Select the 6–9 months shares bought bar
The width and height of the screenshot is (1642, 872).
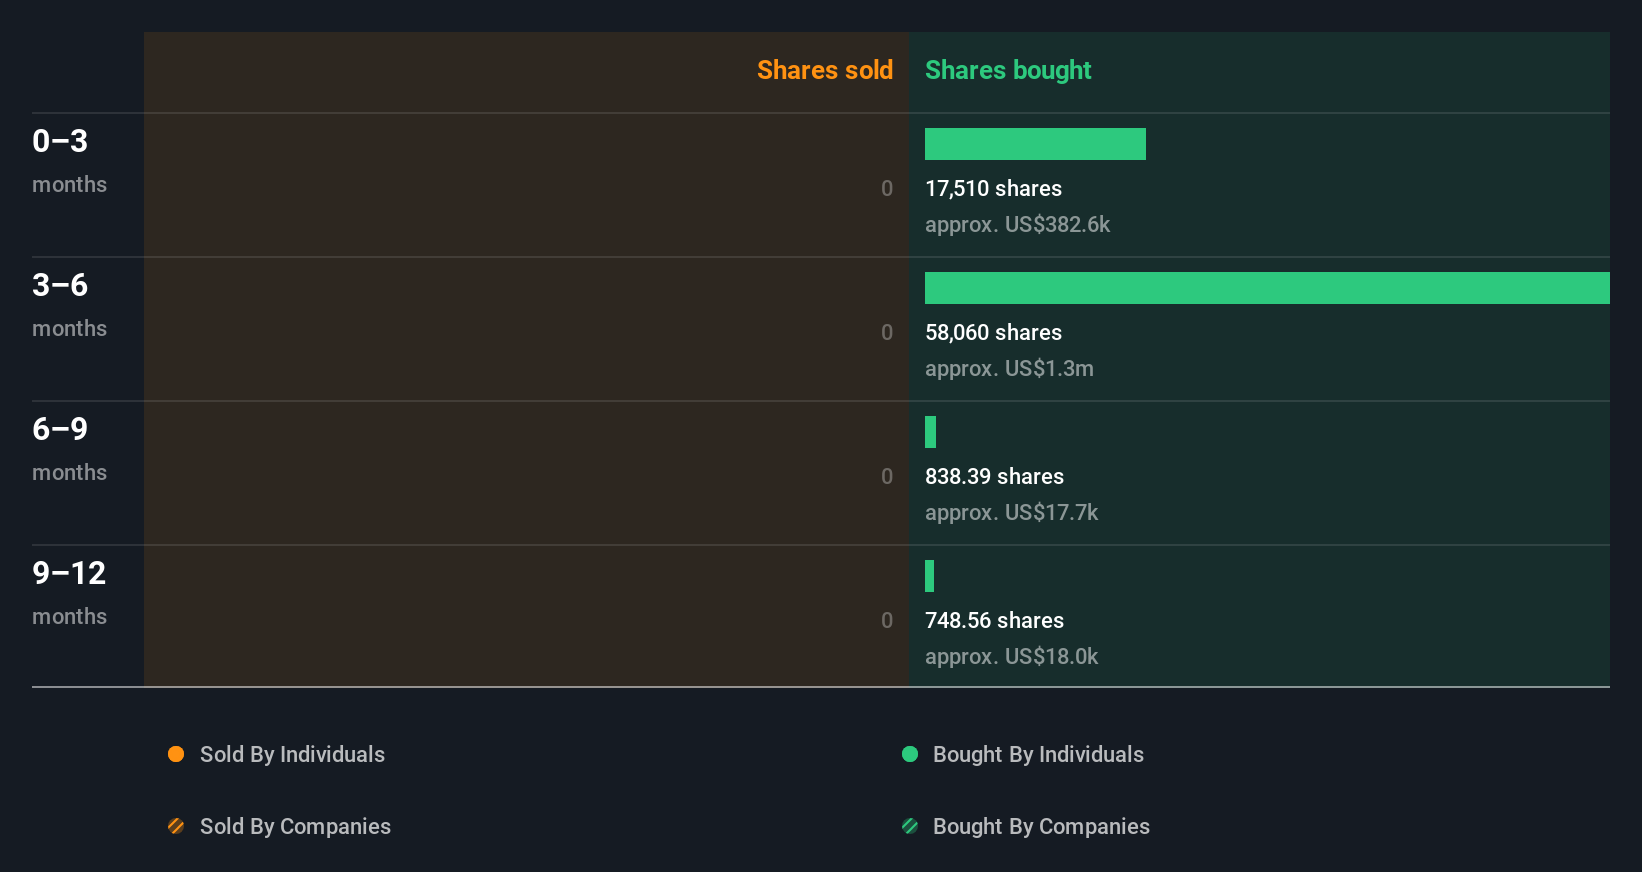point(930,432)
